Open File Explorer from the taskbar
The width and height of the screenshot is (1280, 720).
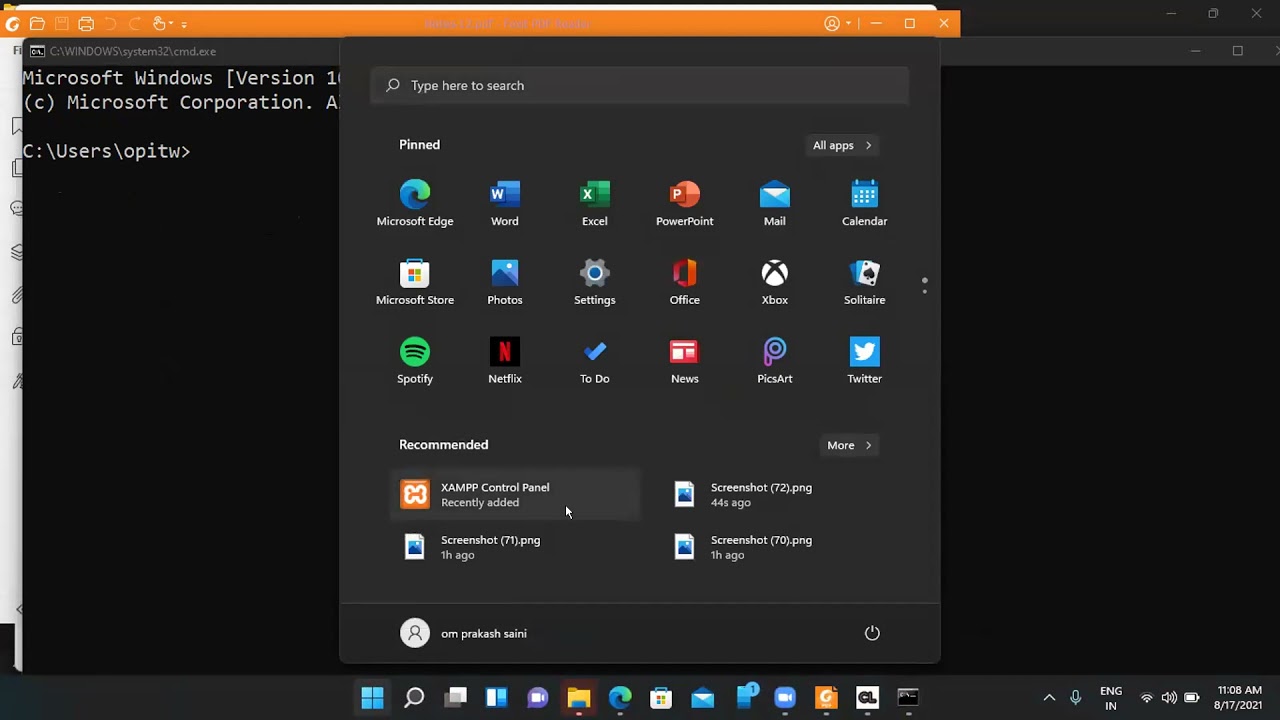tap(579, 697)
